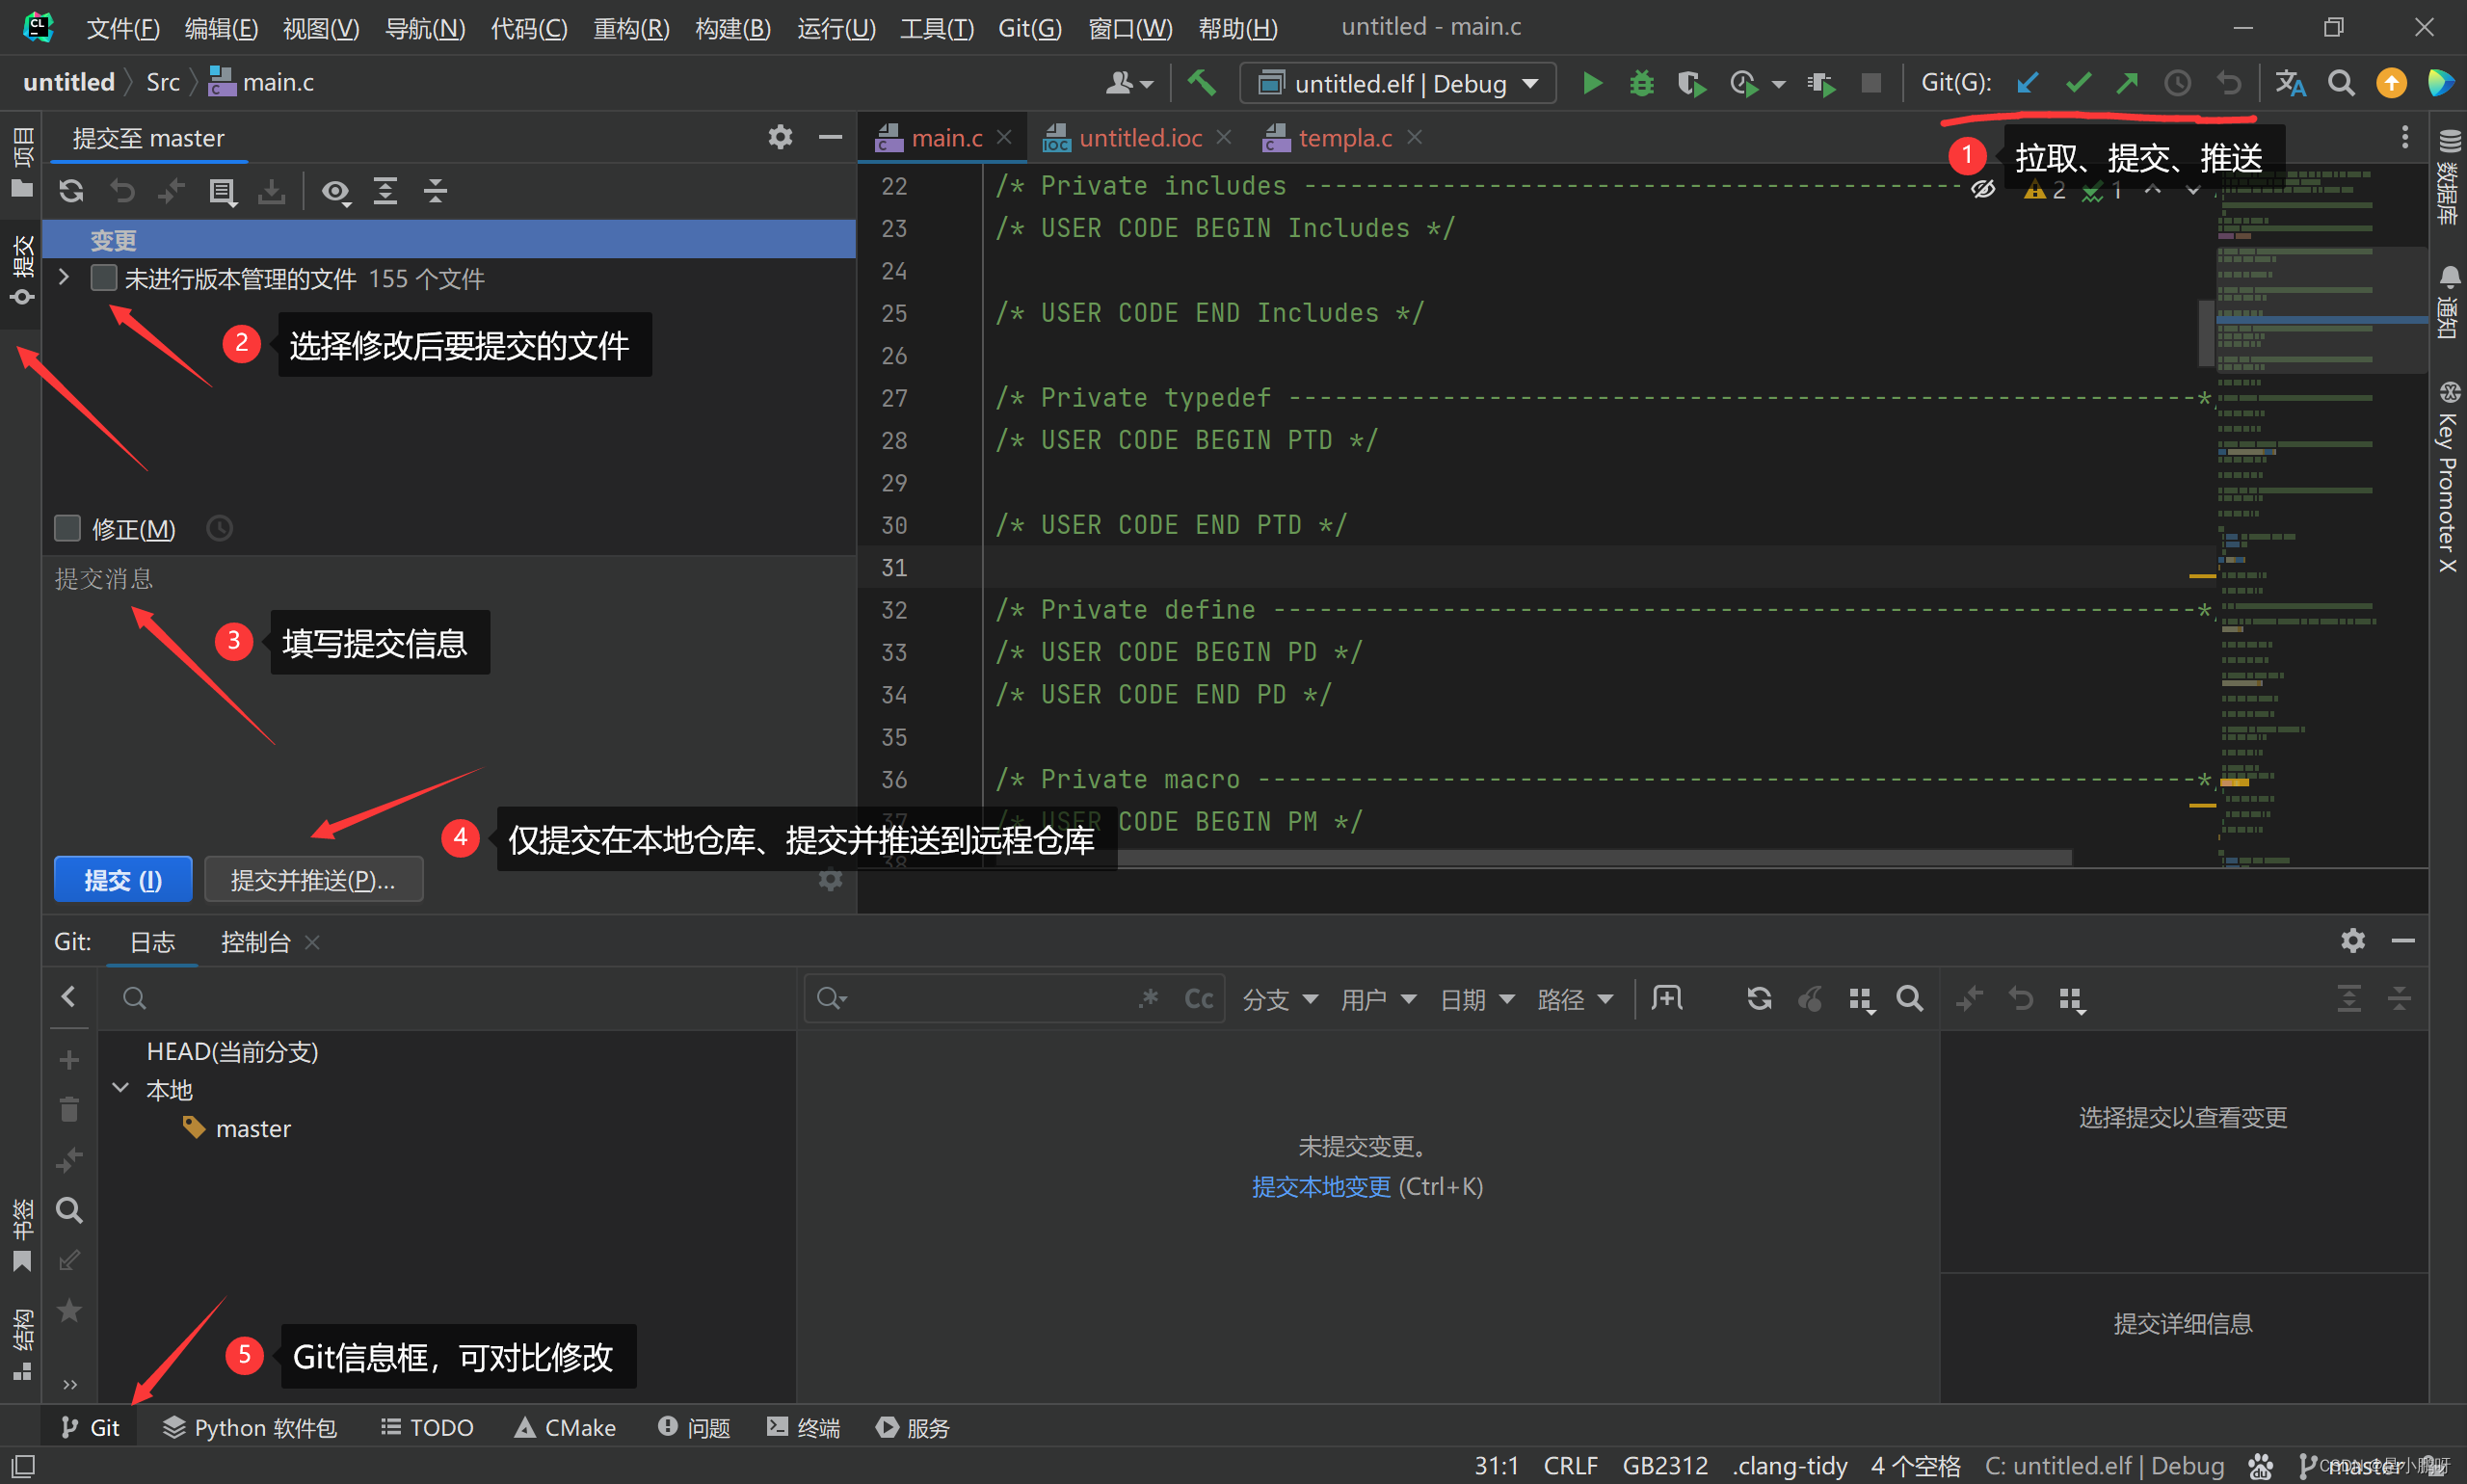The height and width of the screenshot is (1484, 2467).
Task: Open the 重构(R) menu
Action: click(631, 28)
